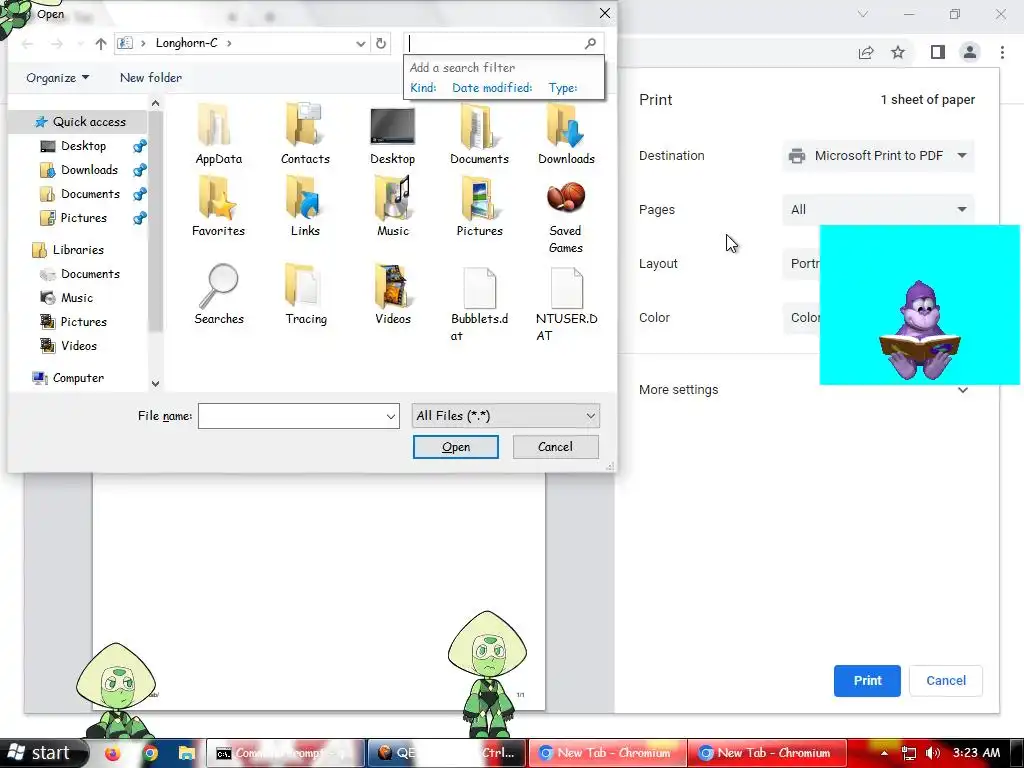Go up one folder level

click(101, 44)
